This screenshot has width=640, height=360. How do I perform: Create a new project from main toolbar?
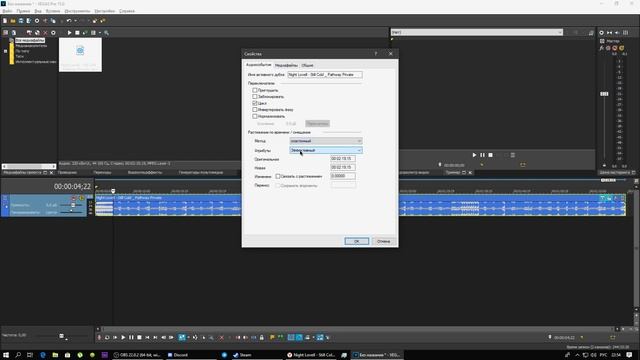5,21
